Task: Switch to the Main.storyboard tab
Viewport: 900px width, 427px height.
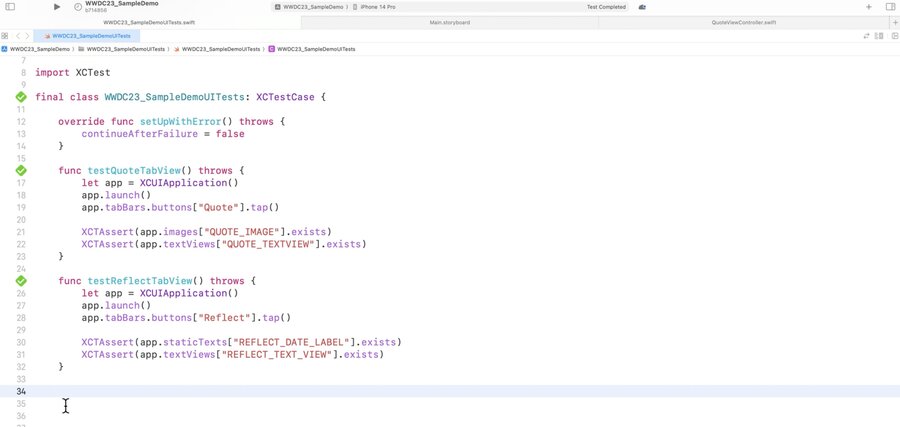Action: [450, 22]
